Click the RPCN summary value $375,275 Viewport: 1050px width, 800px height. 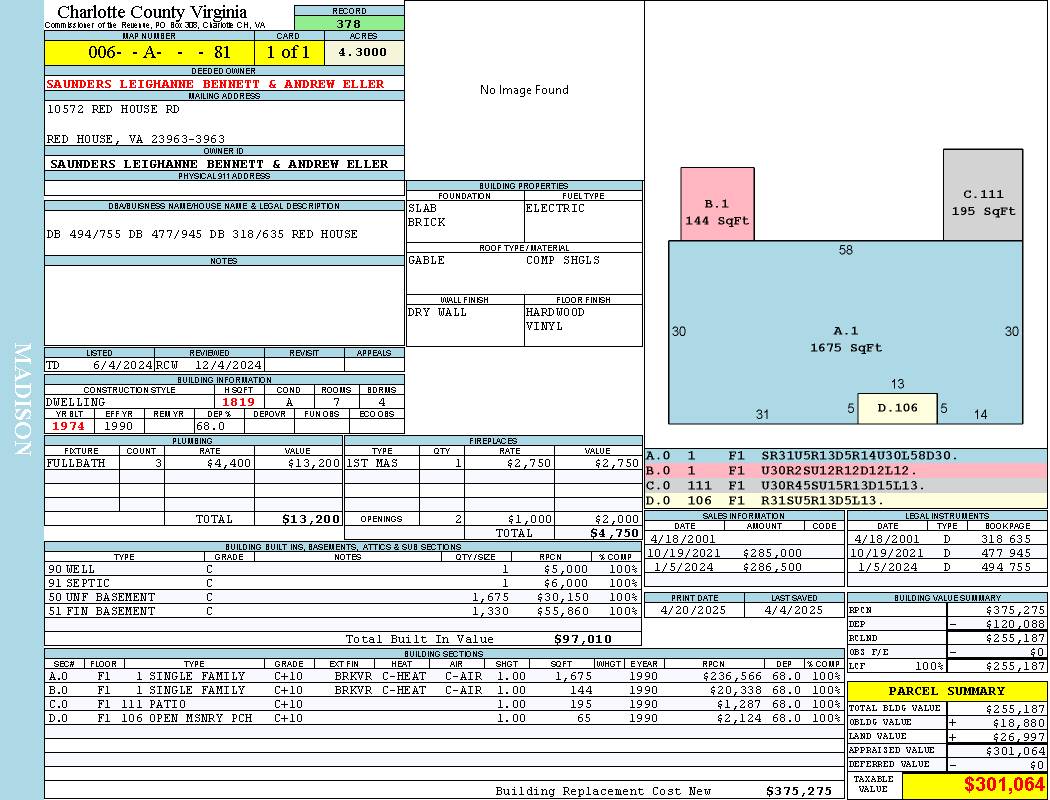[x=1015, y=611]
